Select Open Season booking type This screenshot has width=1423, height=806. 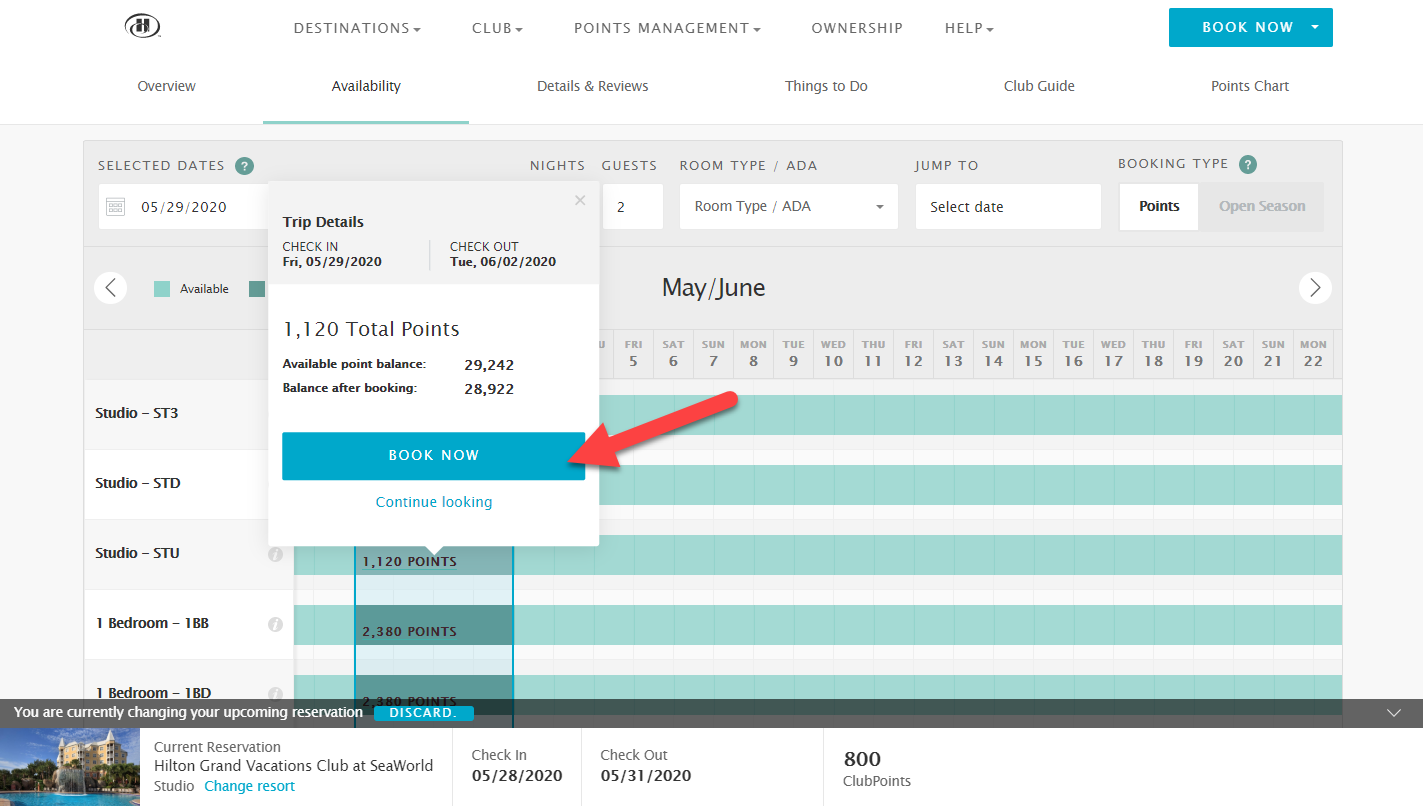1262,206
